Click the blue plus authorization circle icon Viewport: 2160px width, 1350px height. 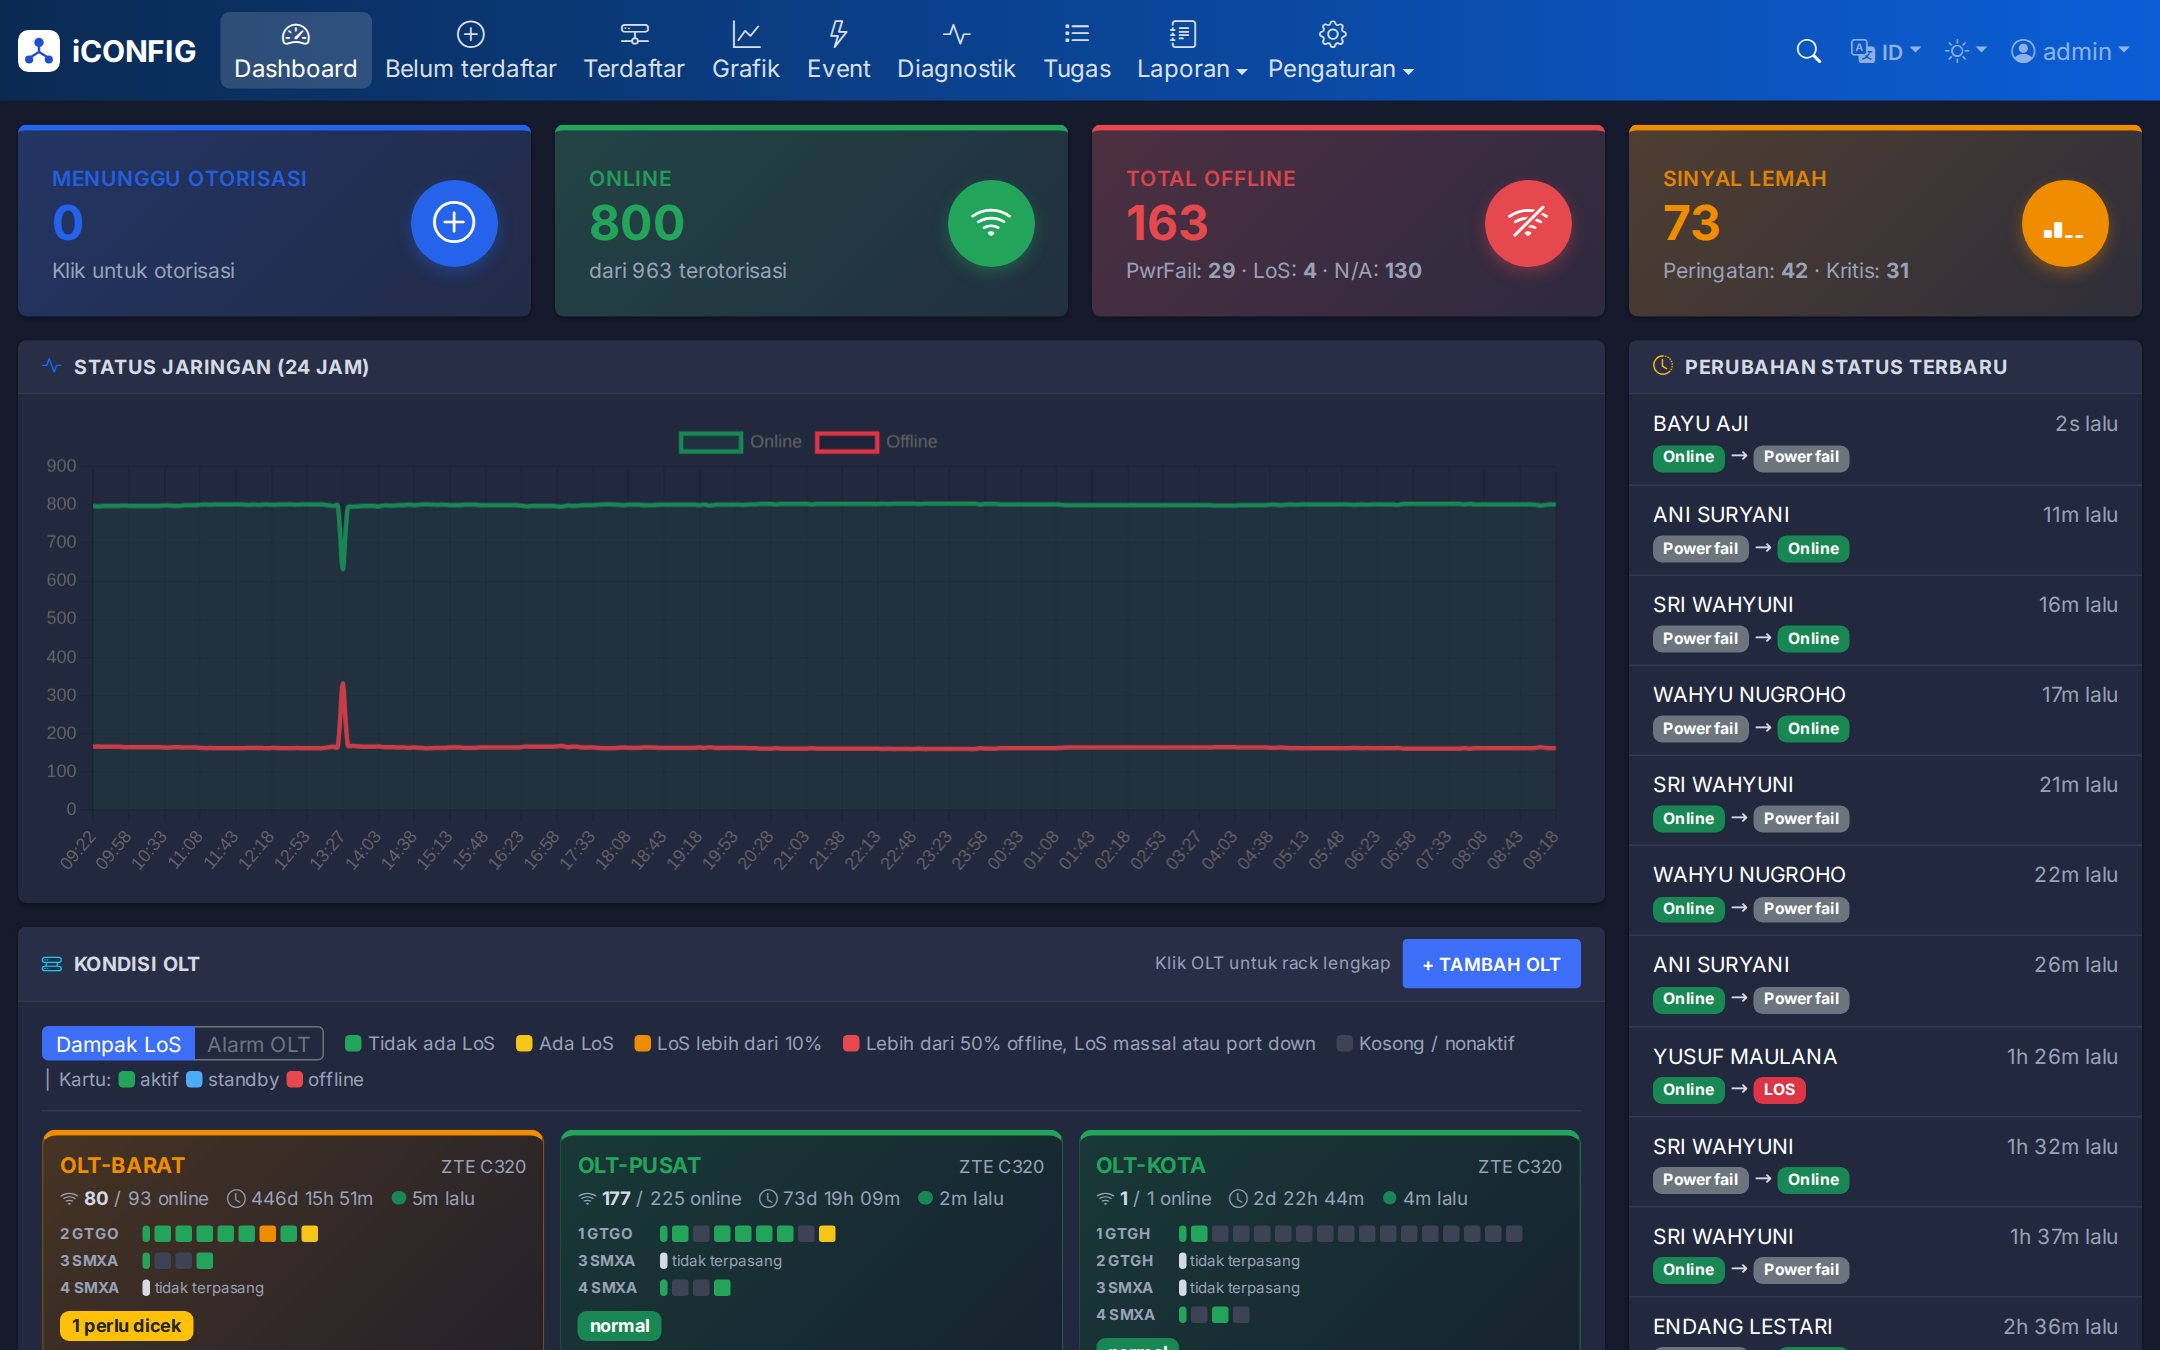454,222
